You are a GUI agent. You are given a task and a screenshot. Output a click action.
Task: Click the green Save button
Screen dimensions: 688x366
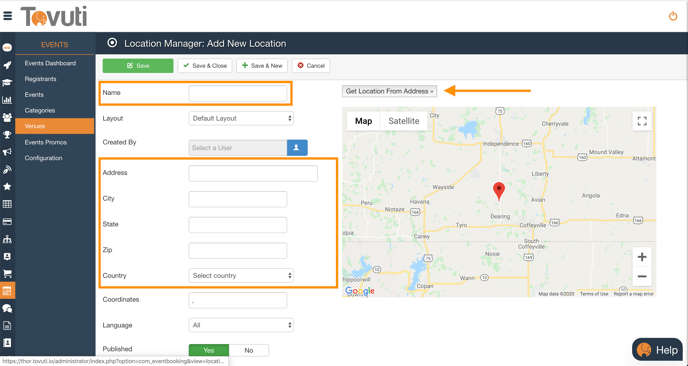(x=138, y=66)
